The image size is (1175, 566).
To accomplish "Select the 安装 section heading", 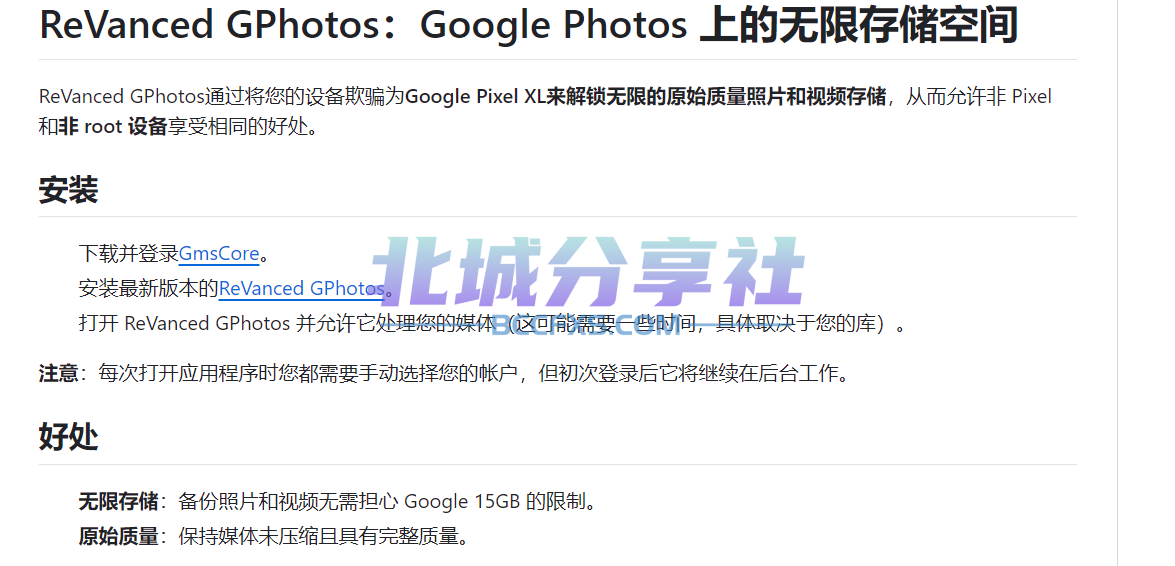I will point(68,190).
